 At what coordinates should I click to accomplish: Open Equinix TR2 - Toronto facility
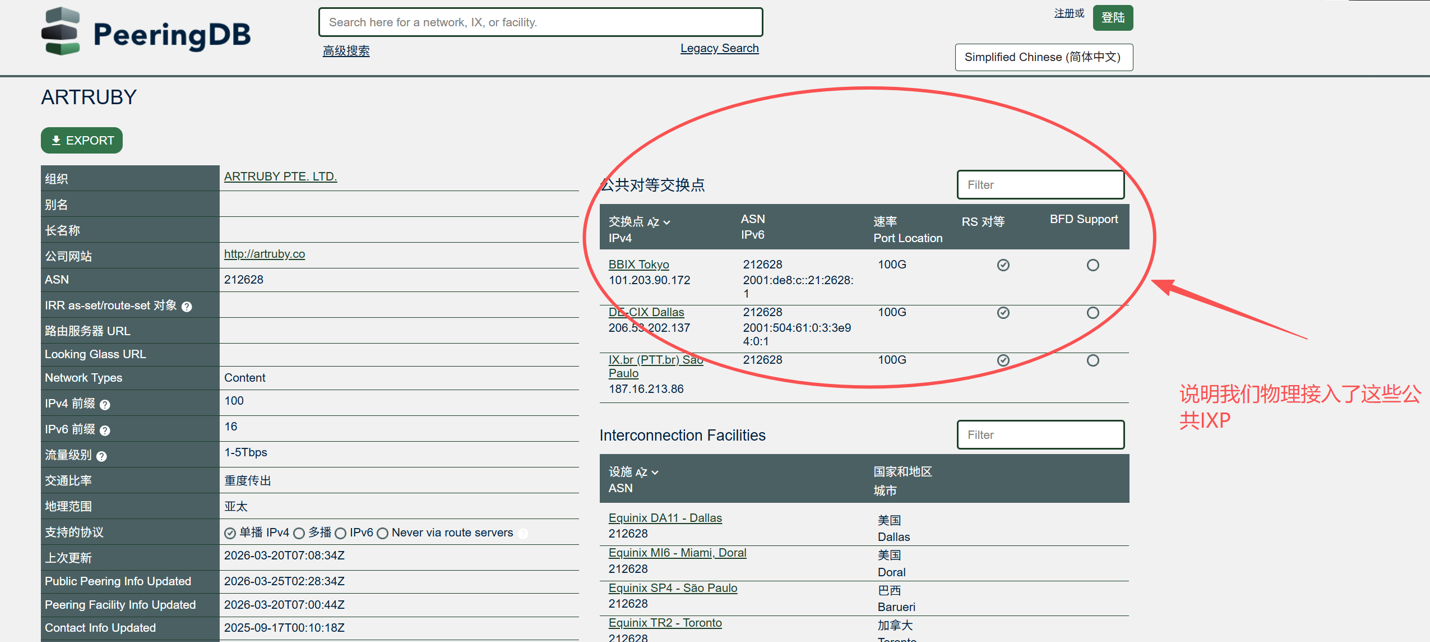665,623
